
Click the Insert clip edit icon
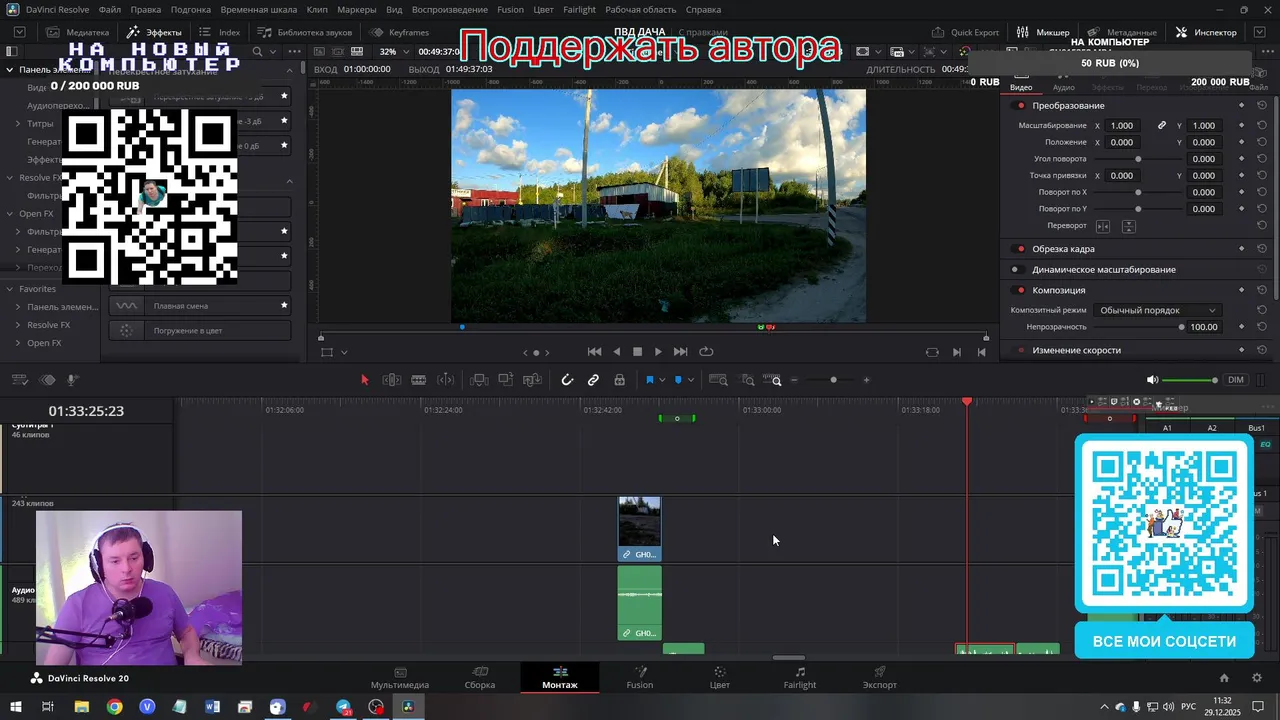[479, 380]
